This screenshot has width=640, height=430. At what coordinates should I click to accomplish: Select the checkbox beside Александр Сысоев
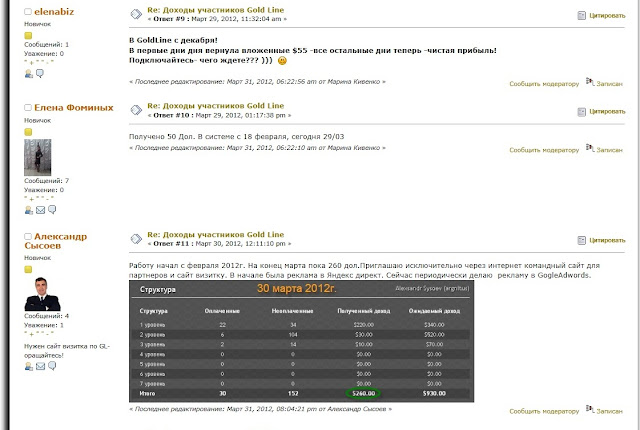tap(28, 237)
